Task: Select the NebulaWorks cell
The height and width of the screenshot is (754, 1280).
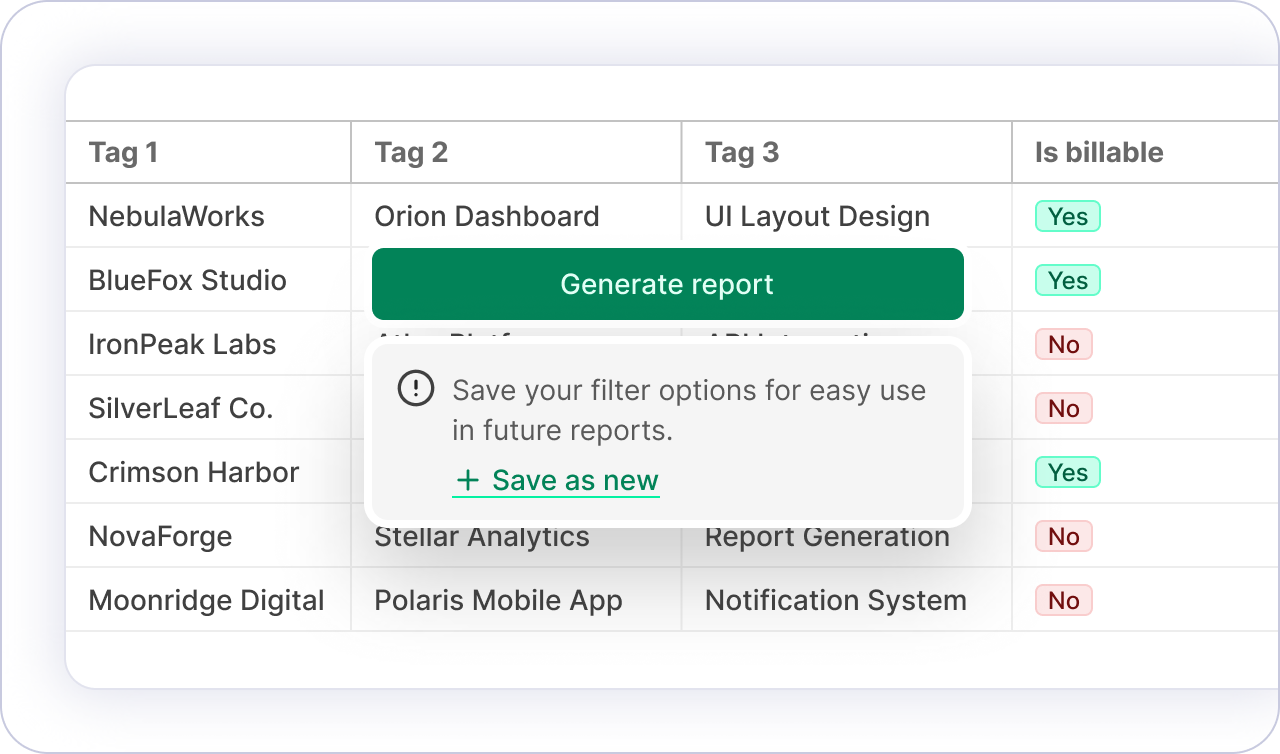Action: [x=176, y=216]
